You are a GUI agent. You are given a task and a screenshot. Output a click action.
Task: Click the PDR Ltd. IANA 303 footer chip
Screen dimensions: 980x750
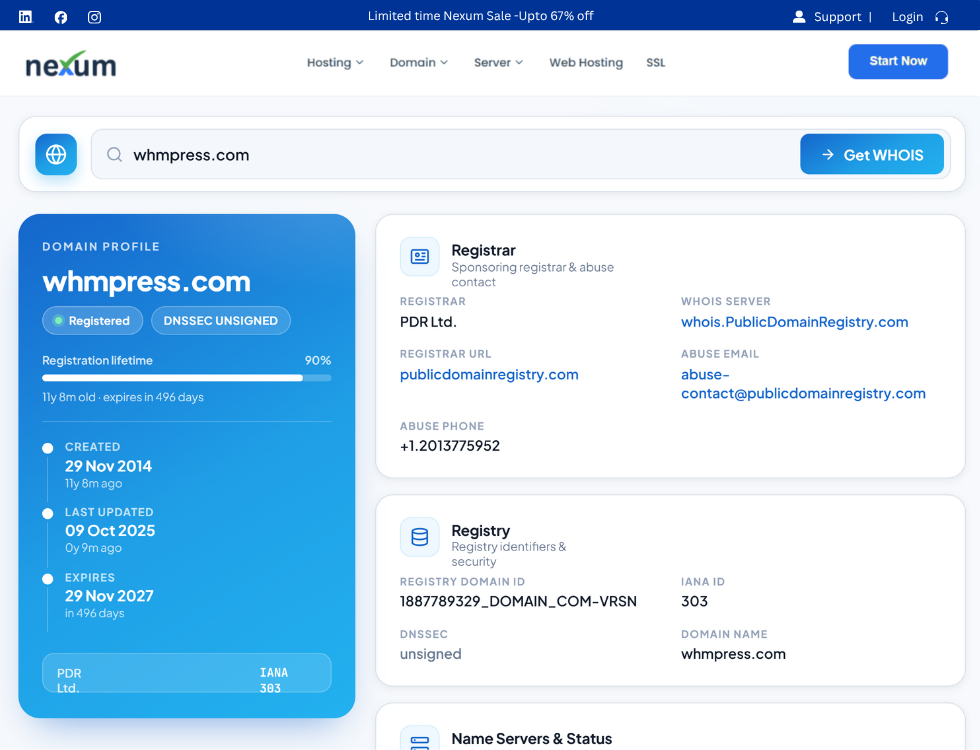[x=187, y=673]
